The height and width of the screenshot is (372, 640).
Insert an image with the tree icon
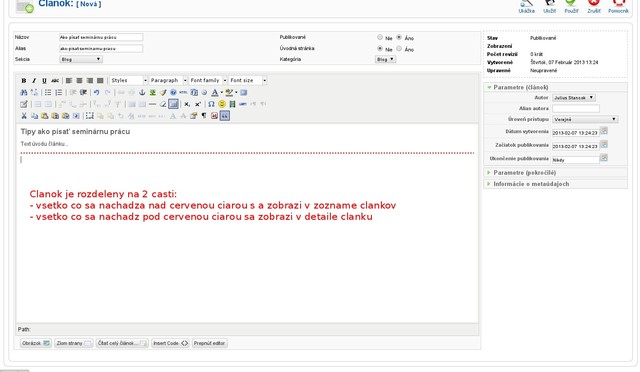click(x=153, y=93)
